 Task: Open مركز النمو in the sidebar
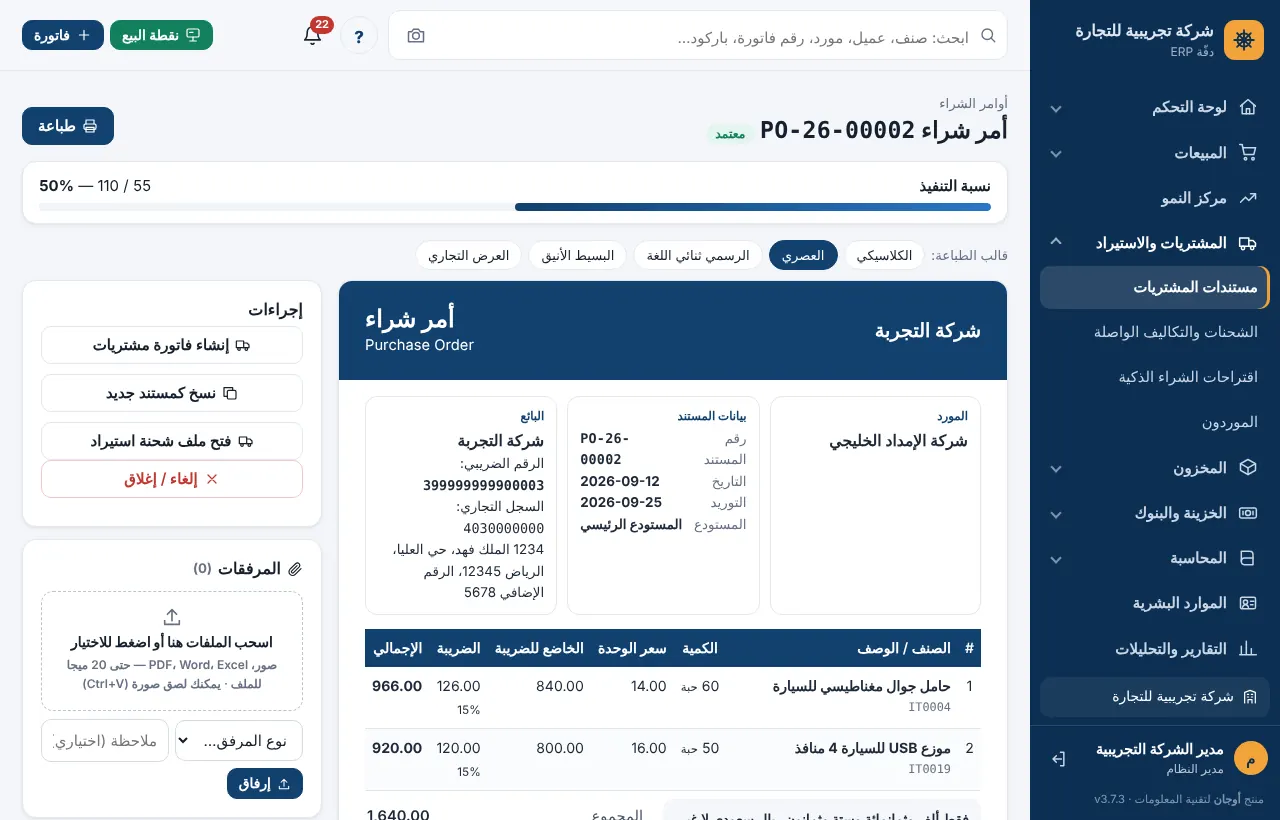click(1155, 198)
